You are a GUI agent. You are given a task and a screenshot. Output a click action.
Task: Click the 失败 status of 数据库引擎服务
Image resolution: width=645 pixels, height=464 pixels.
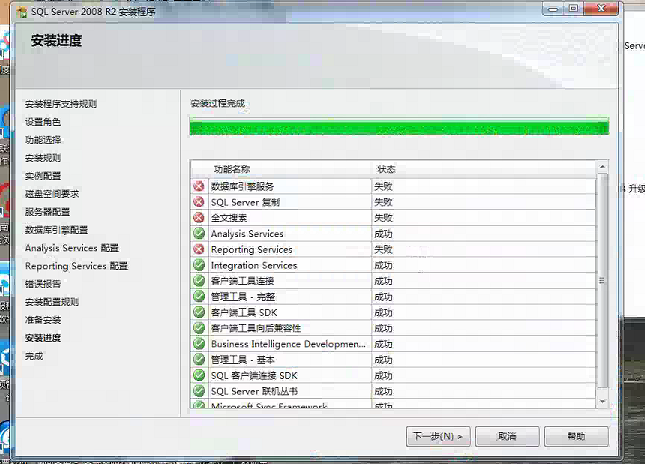point(383,186)
